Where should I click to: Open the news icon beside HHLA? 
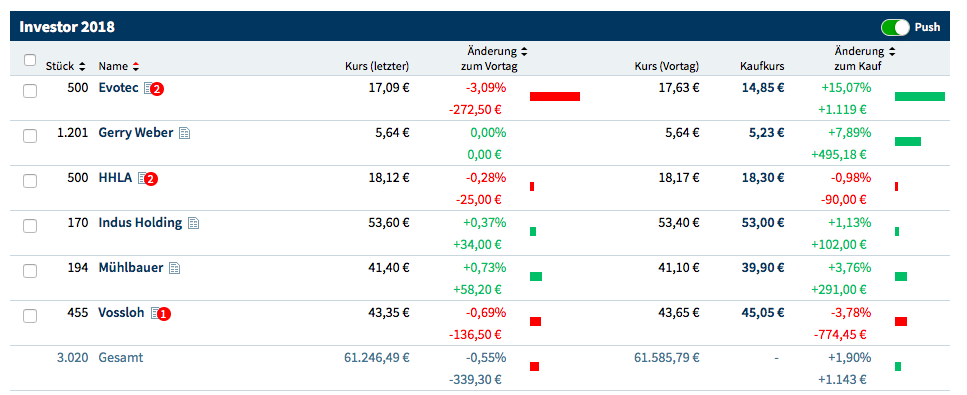coord(142,178)
